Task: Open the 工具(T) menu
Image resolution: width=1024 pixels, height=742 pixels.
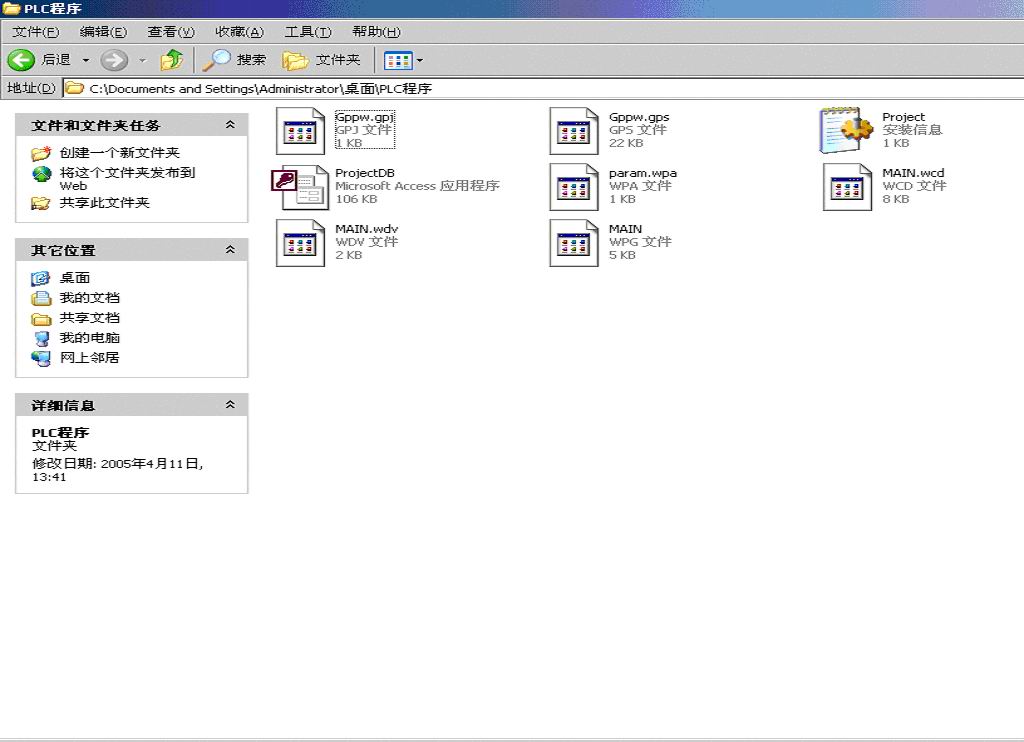Action: pyautogui.click(x=308, y=31)
